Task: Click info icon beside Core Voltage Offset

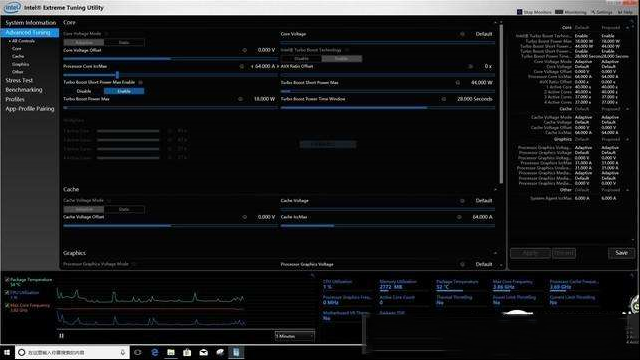Action: [x=244, y=50]
